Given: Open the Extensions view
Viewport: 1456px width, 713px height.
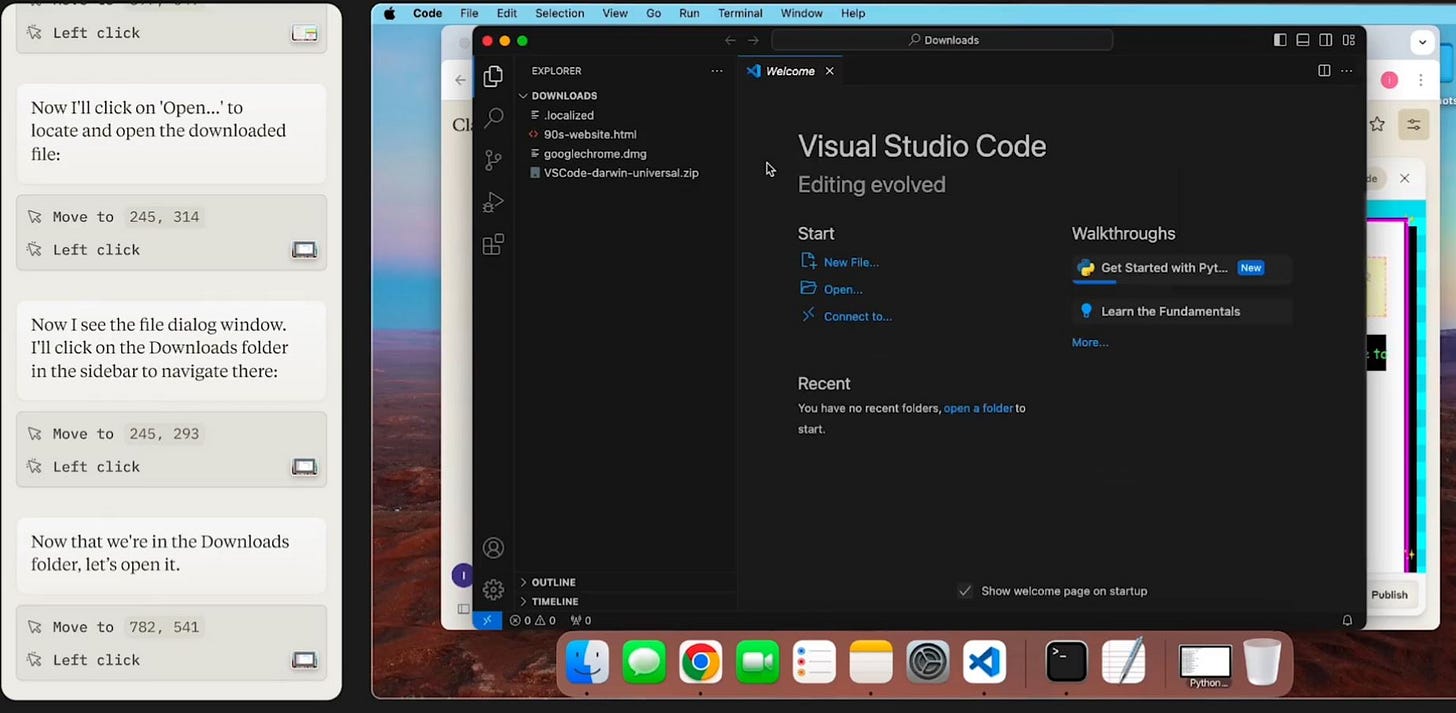Looking at the screenshot, I should point(493,244).
